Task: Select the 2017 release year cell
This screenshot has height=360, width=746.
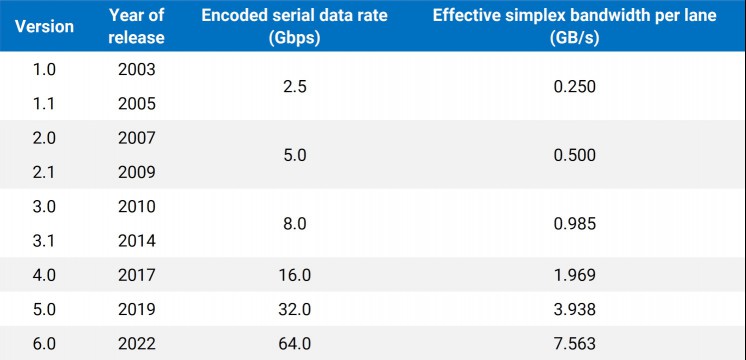Action: point(137,275)
